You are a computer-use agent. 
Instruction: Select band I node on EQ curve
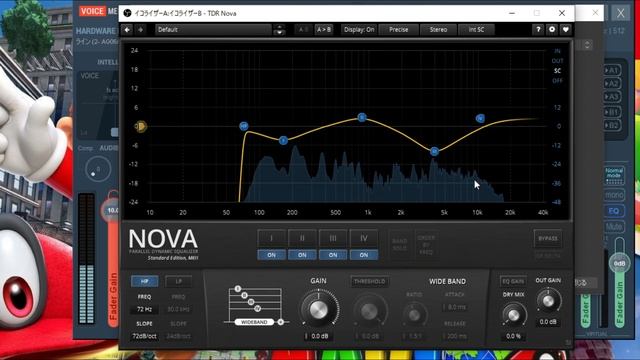pos(283,141)
